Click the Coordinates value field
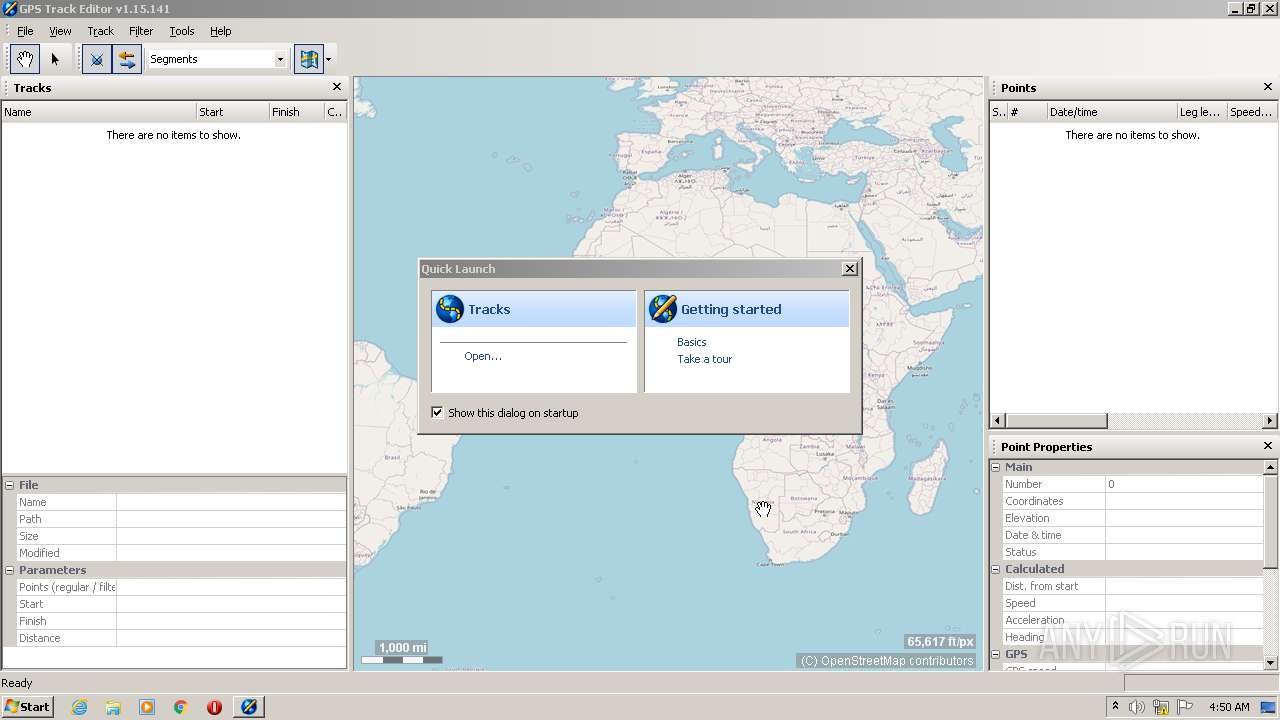1280x720 pixels. [1184, 501]
